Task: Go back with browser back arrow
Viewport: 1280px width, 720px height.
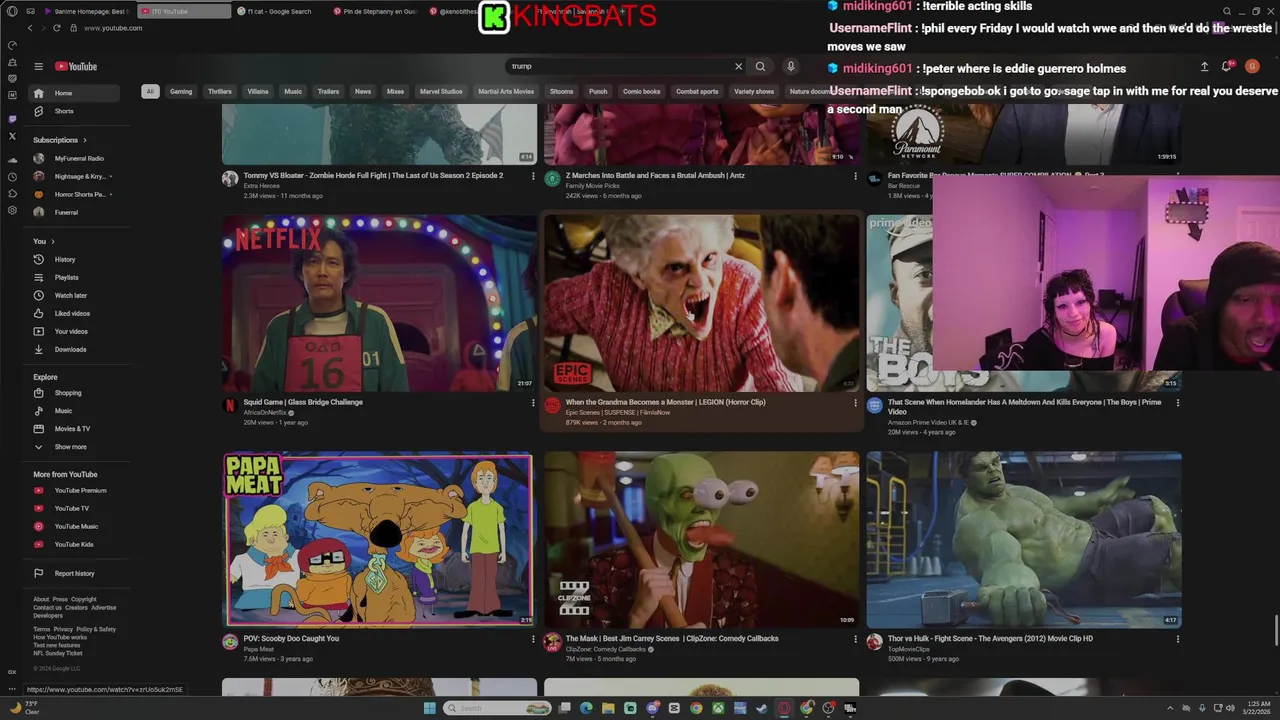Action: click(30, 28)
